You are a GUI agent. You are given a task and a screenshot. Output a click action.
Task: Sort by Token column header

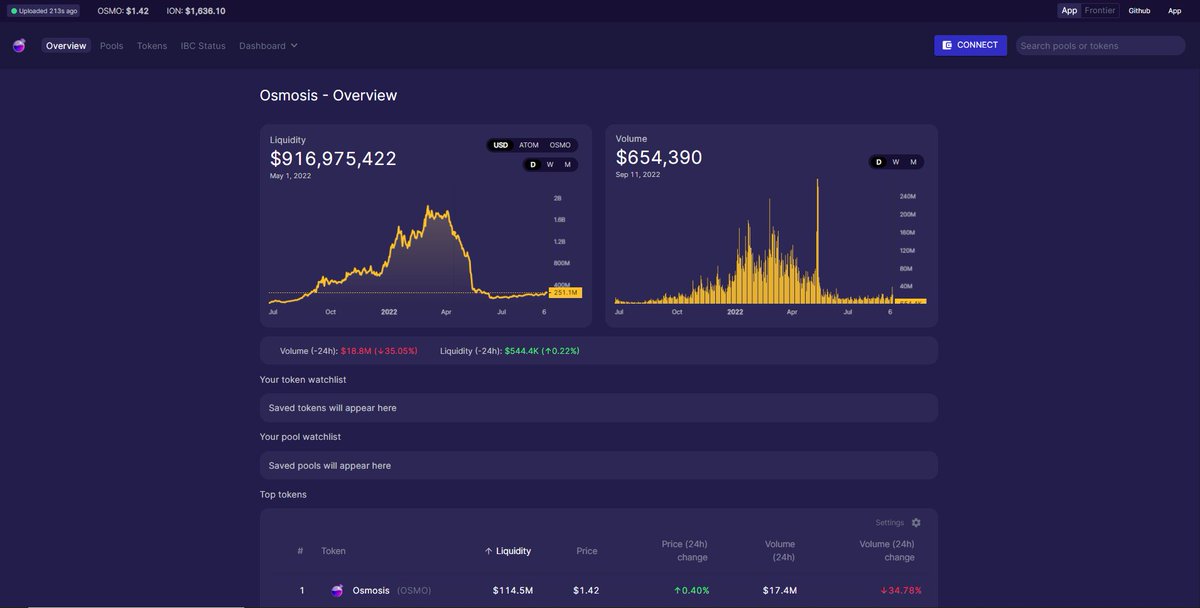click(333, 551)
